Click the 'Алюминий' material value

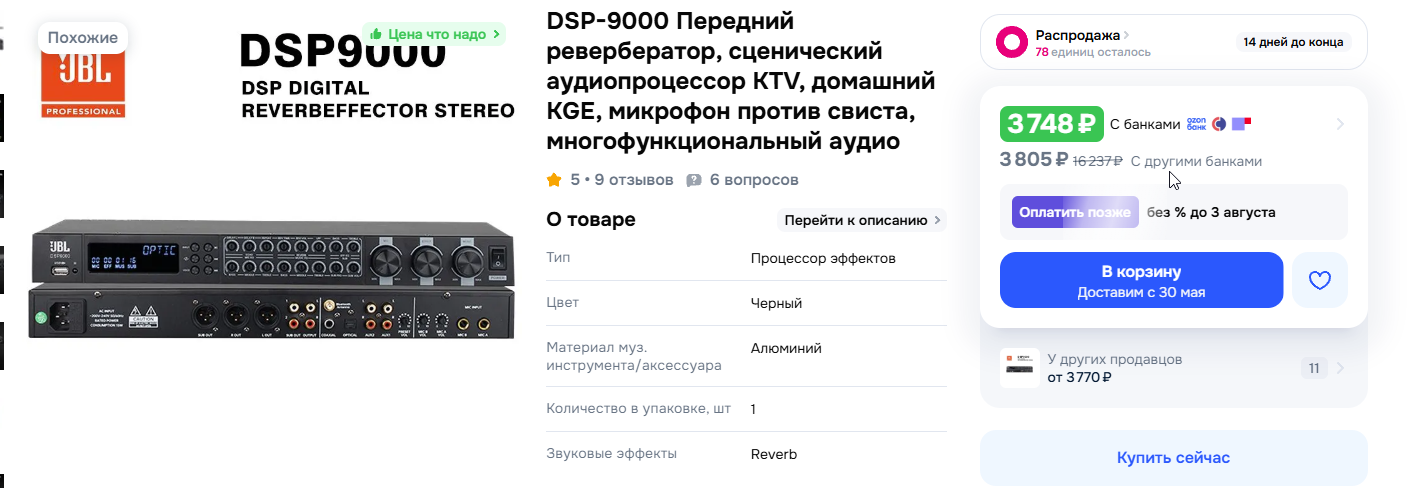[x=786, y=348]
